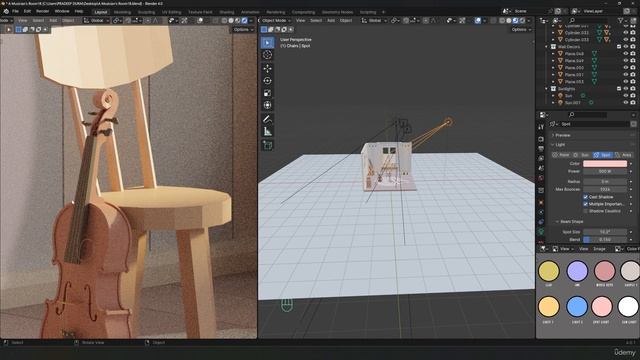Open the Render menu
Screen dimensions: 640x360
click(42, 11)
